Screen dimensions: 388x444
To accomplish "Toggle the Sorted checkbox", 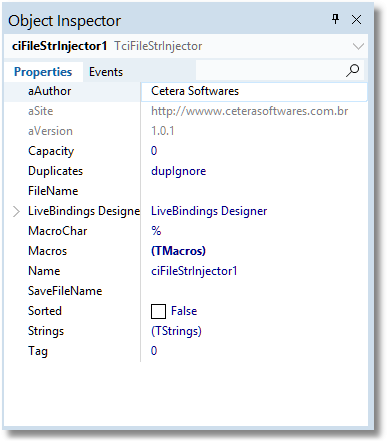I will tap(158, 311).
